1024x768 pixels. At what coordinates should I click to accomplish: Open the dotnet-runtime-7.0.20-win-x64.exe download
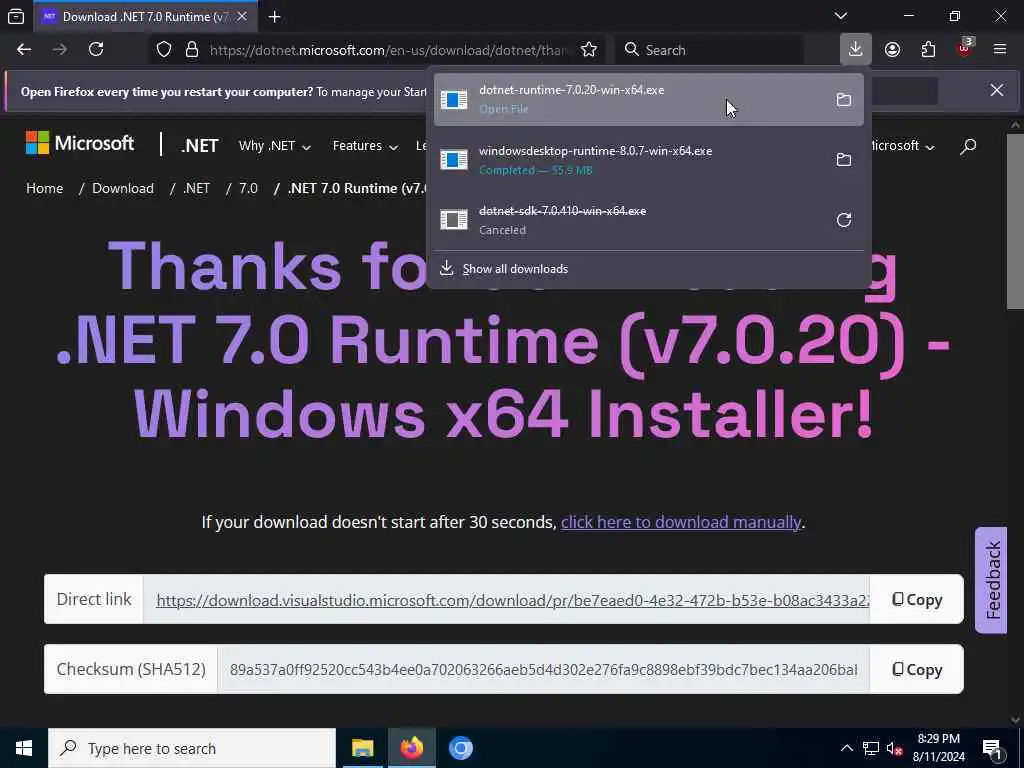pos(648,99)
